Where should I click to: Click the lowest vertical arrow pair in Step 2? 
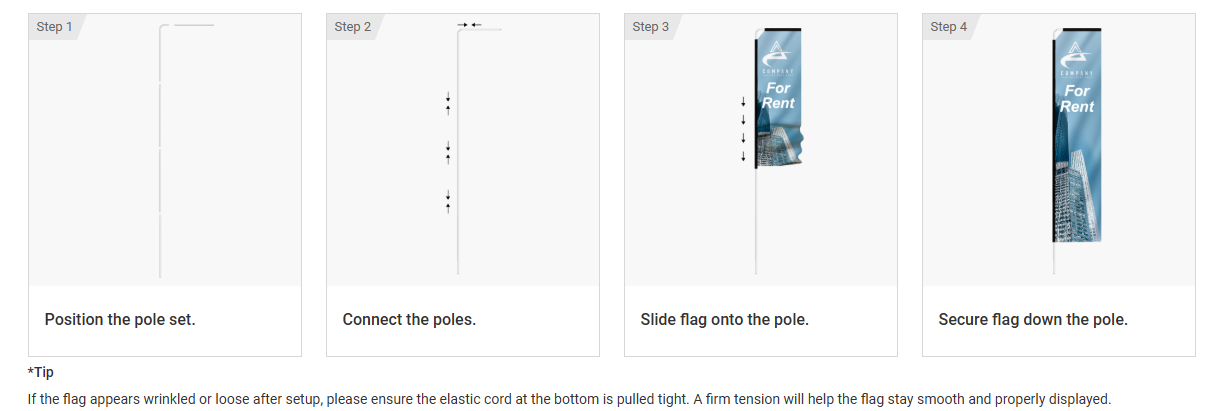click(x=448, y=201)
